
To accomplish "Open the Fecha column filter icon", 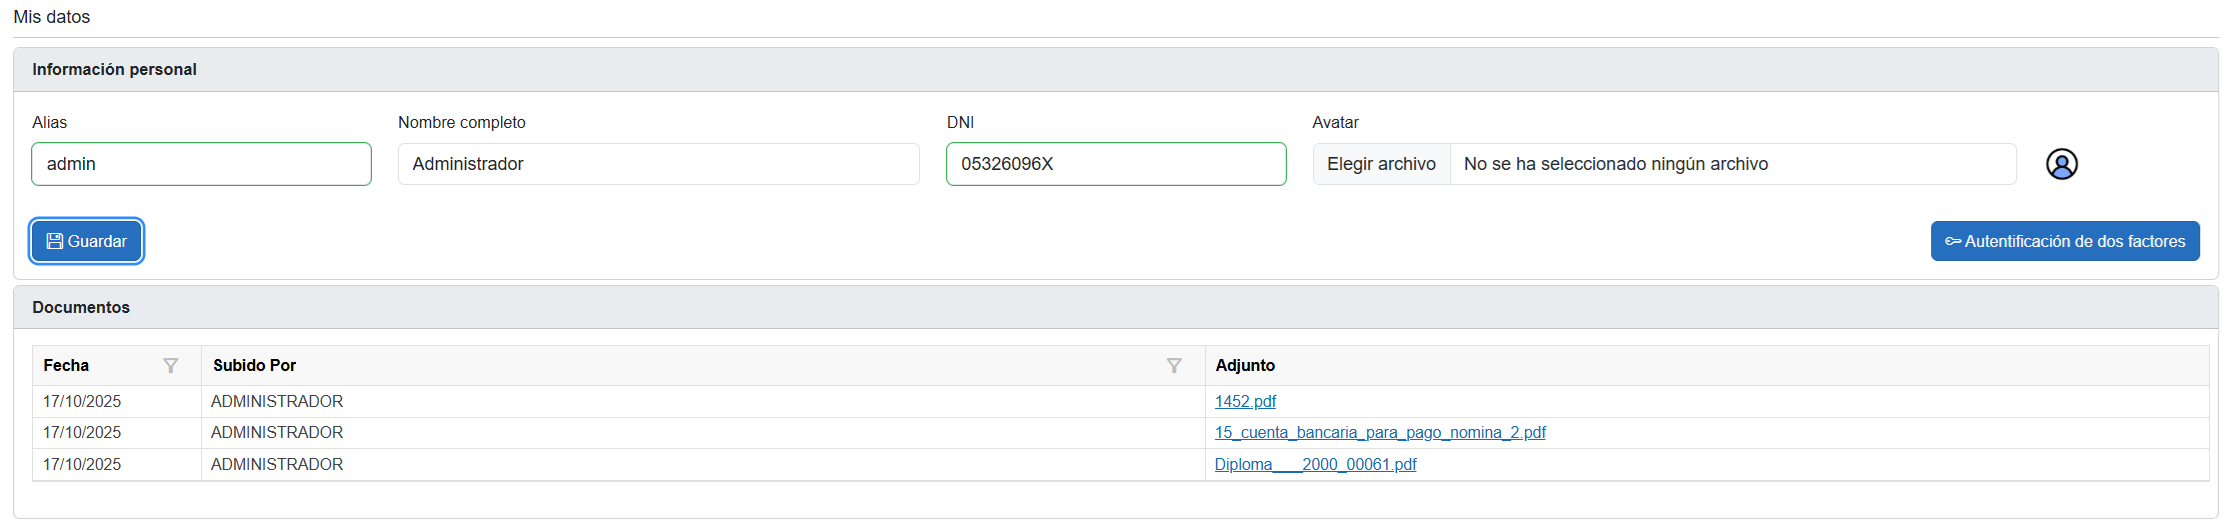I will 171,366.
